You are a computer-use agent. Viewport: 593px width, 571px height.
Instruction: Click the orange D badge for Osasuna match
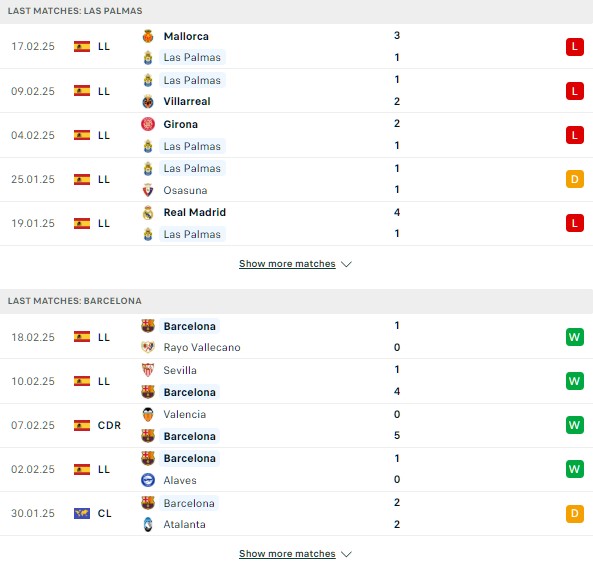pos(574,179)
